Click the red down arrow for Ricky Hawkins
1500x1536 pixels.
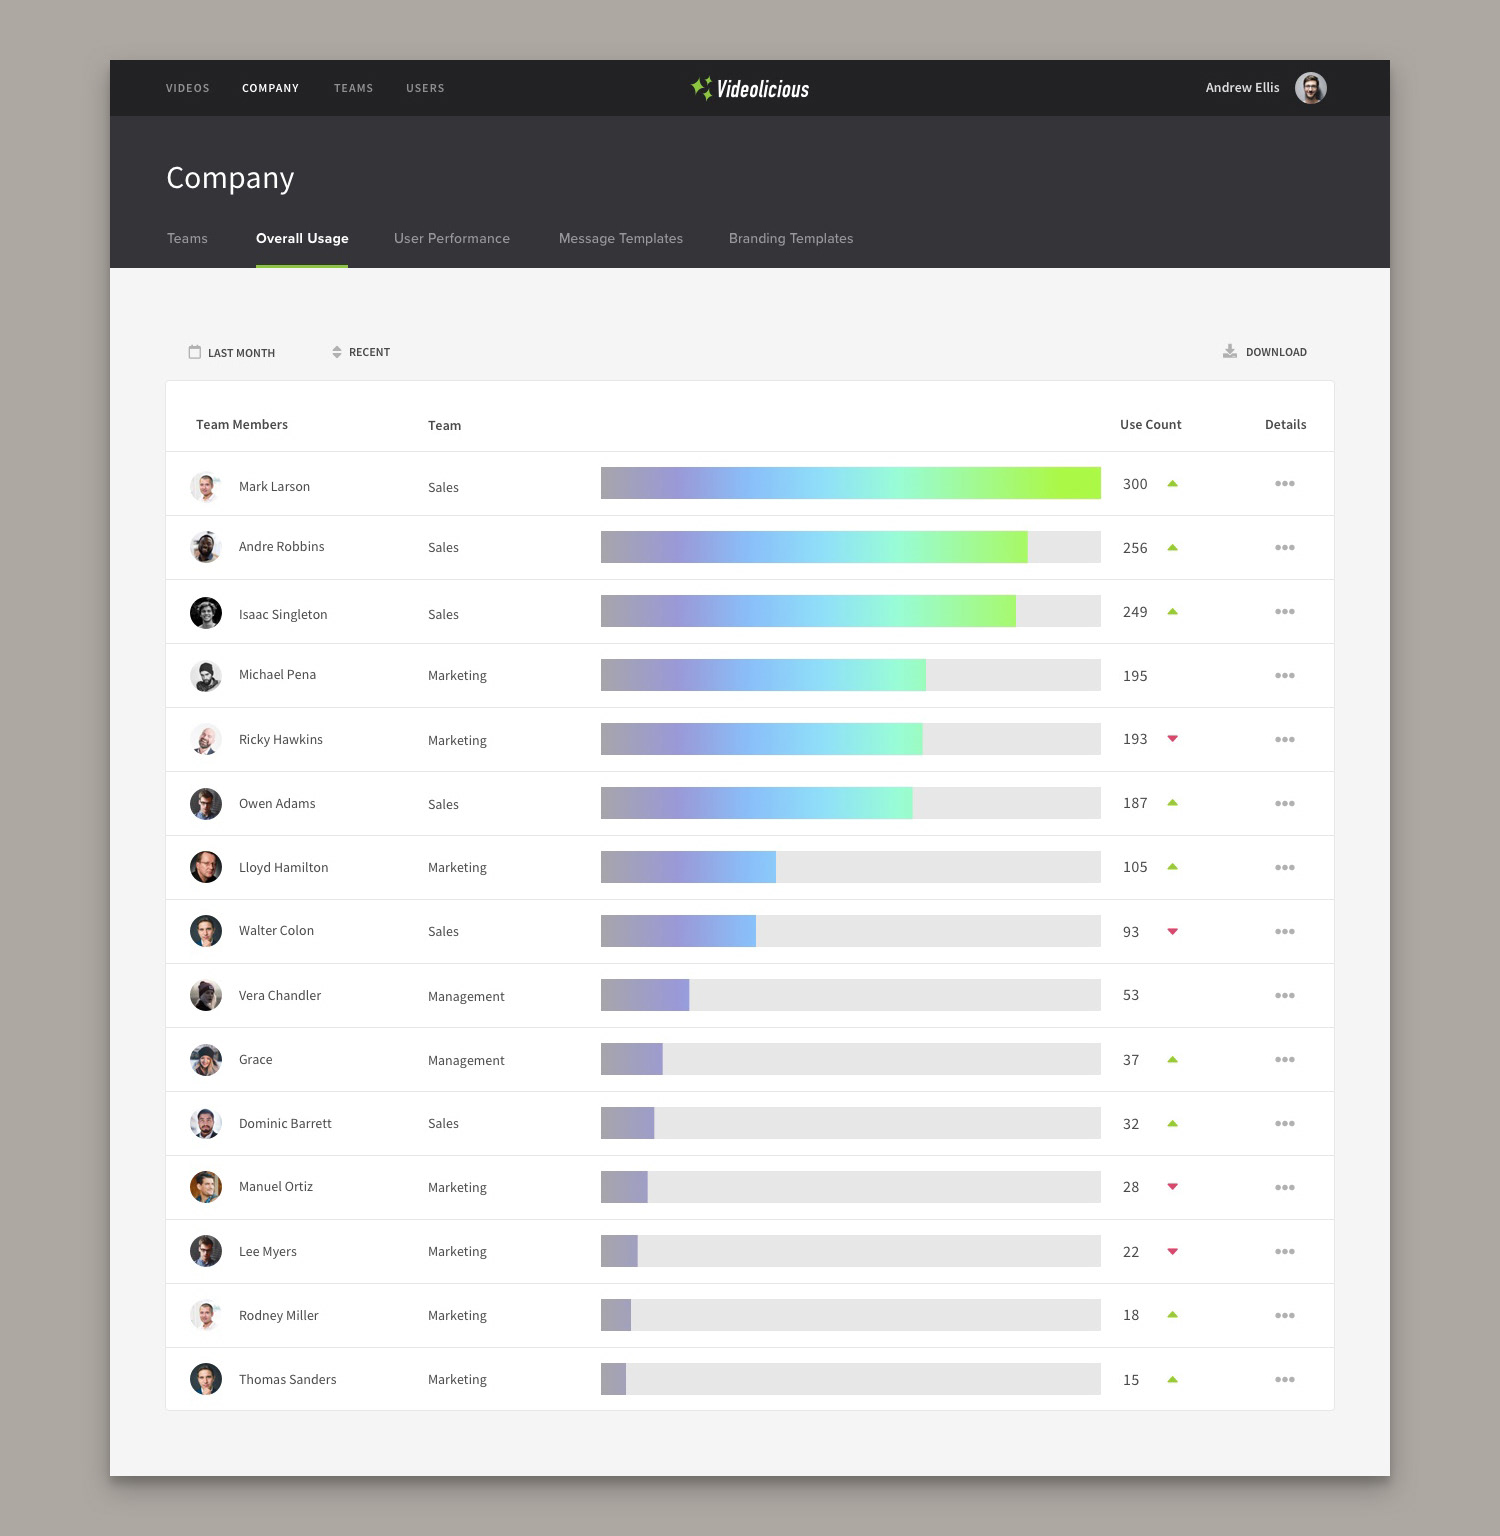[1173, 739]
